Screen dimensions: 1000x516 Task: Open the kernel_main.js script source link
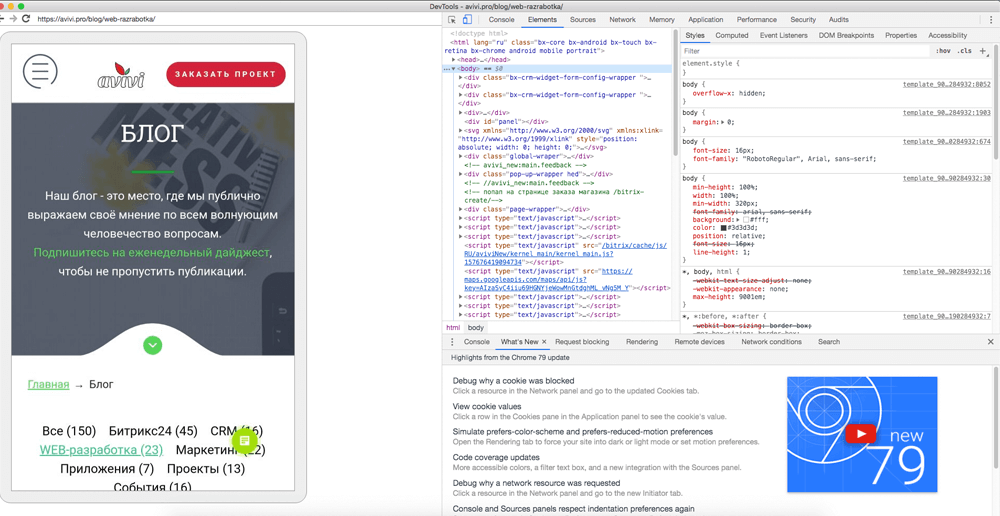pos(565,253)
